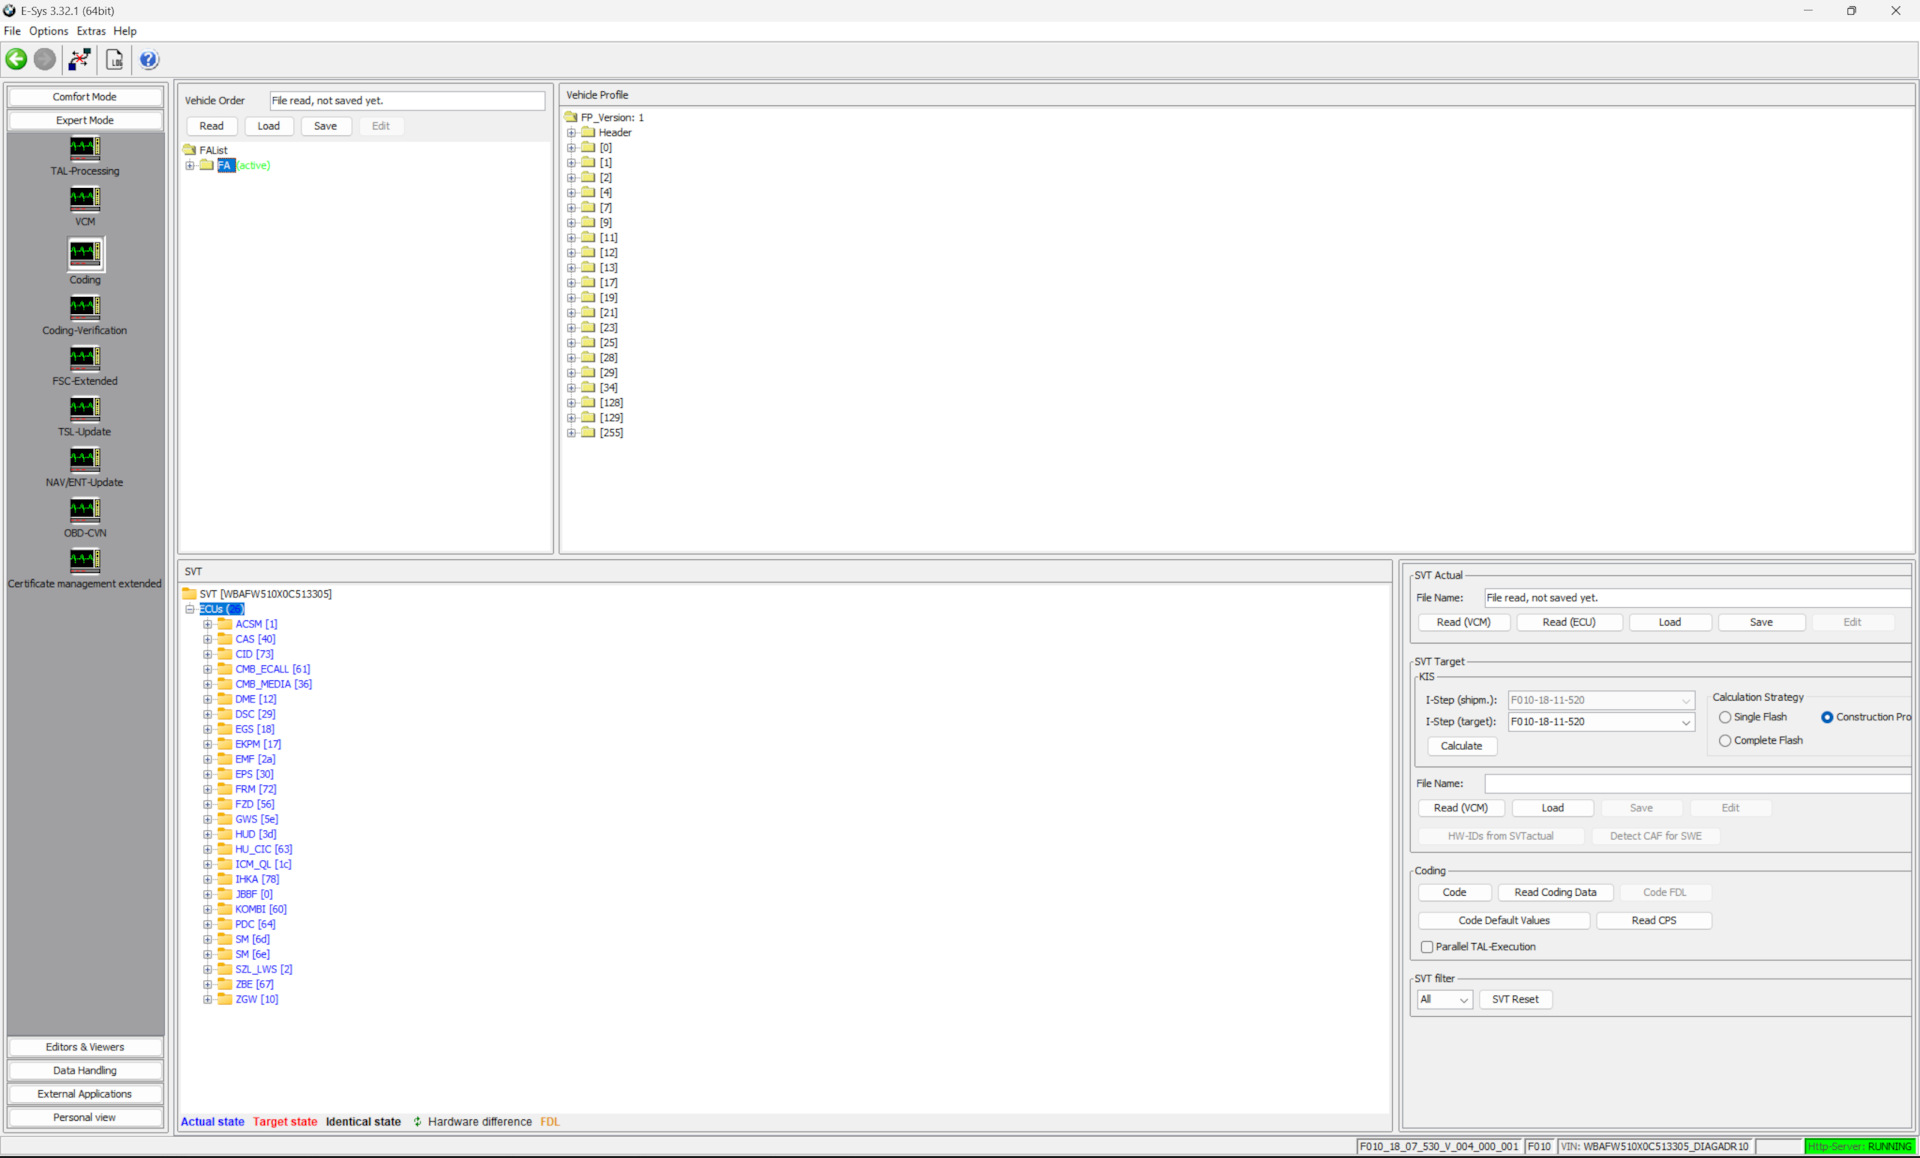1920x1158 pixels.
Task: Click the green back arrow icon
Action: [x=17, y=59]
